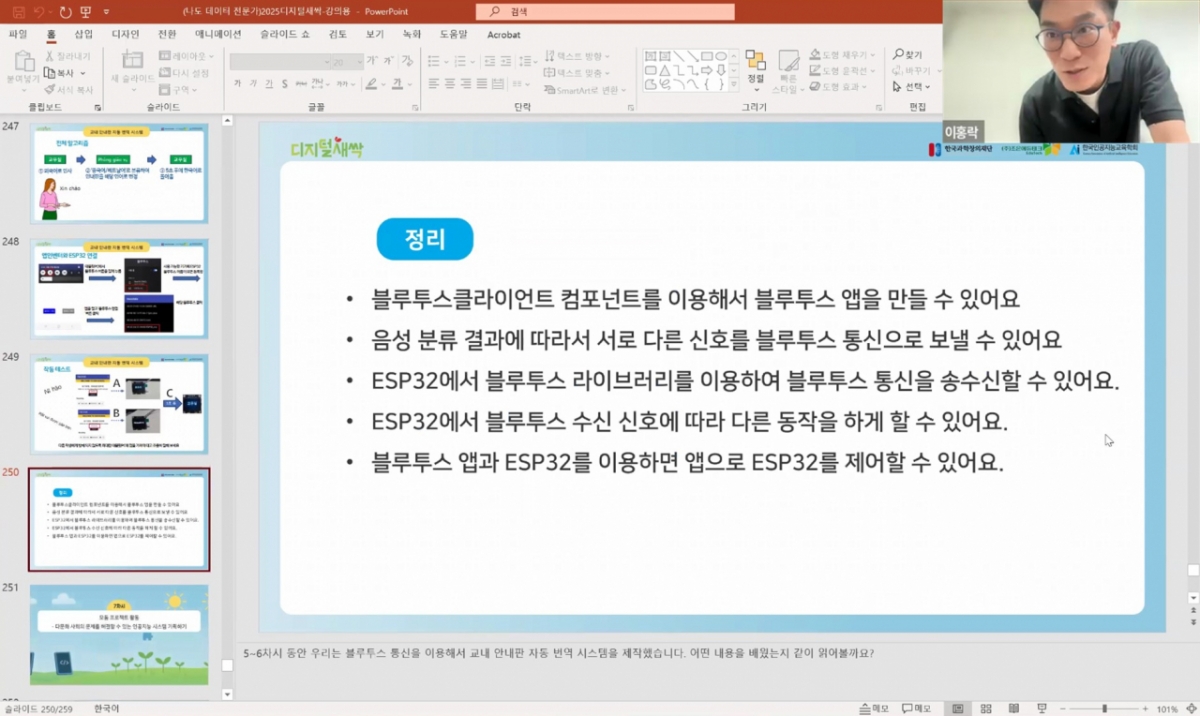Screen dimensions: 1200x716
Task: Click the 다시 설정 reset button
Action: (184, 73)
